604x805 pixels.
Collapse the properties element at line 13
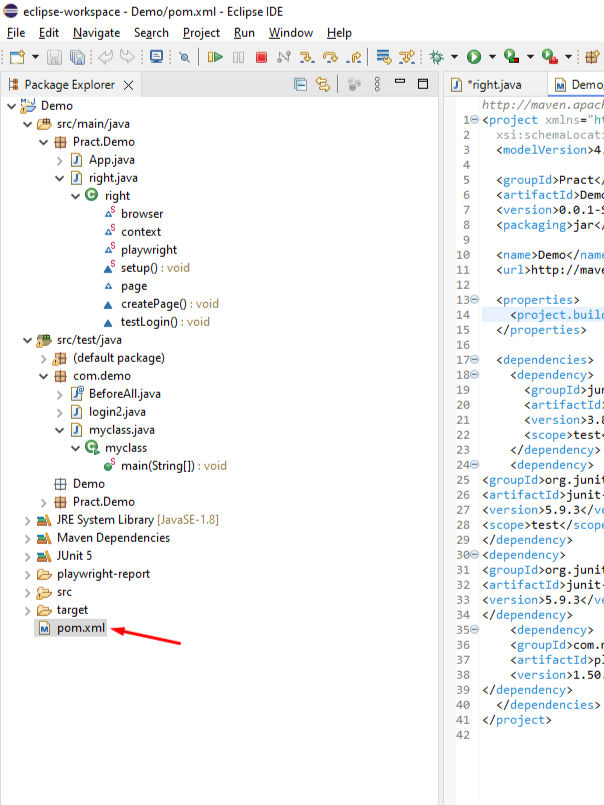tap(475, 299)
